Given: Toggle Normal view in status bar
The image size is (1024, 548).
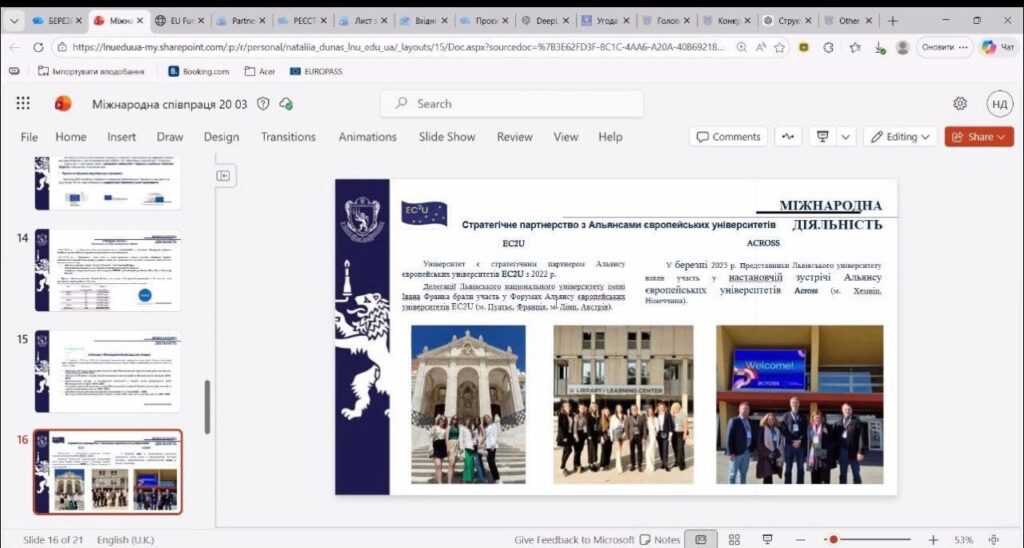Looking at the screenshot, I should pyautogui.click(x=703, y=540).
